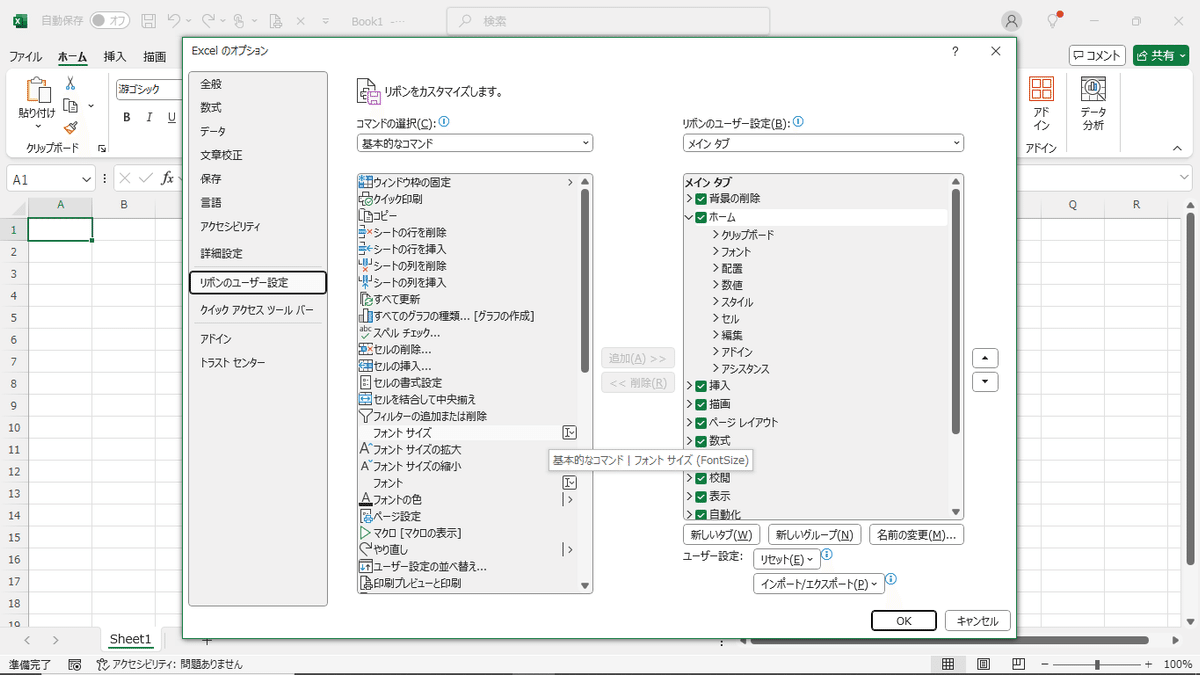This screenshot has width=1200, height=675.
Task: Uncheck the 数式 tab checkbox
Action: (x=701, y=441)
